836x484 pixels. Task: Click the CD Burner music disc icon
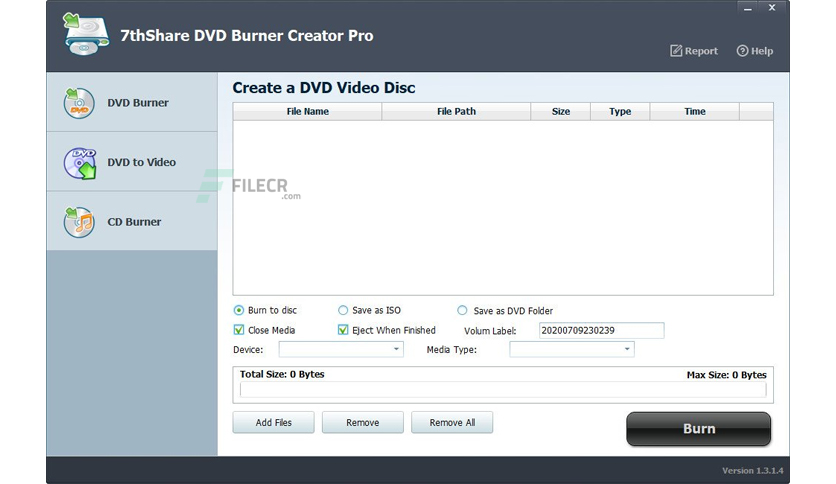[x=79, y=222]
